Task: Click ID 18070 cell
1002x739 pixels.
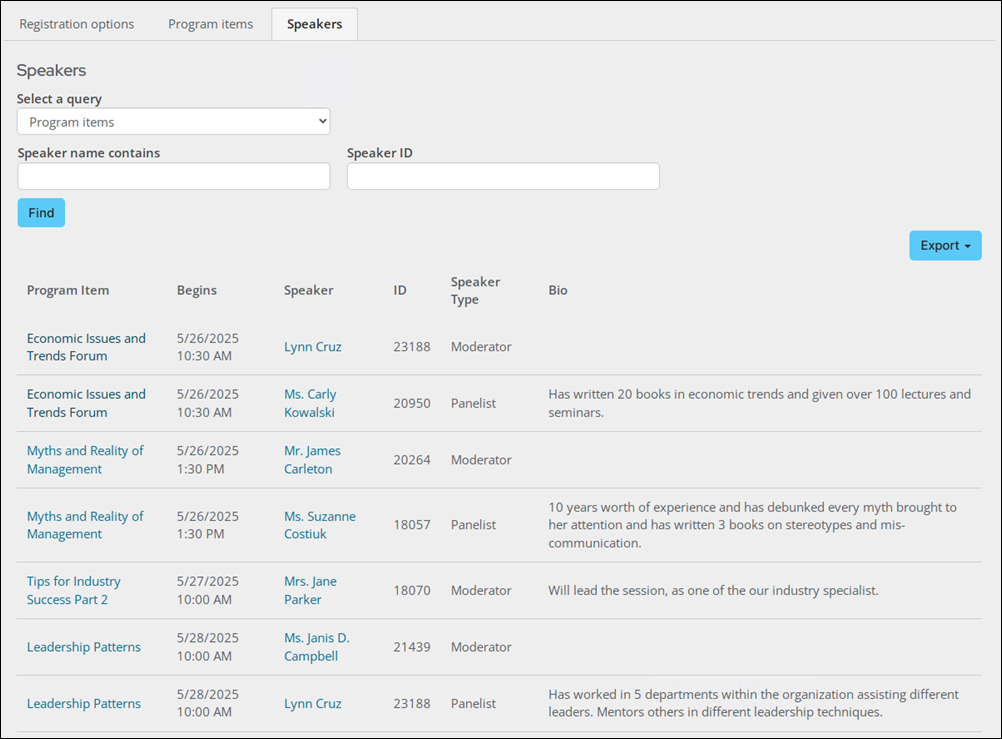Action: 412,590
